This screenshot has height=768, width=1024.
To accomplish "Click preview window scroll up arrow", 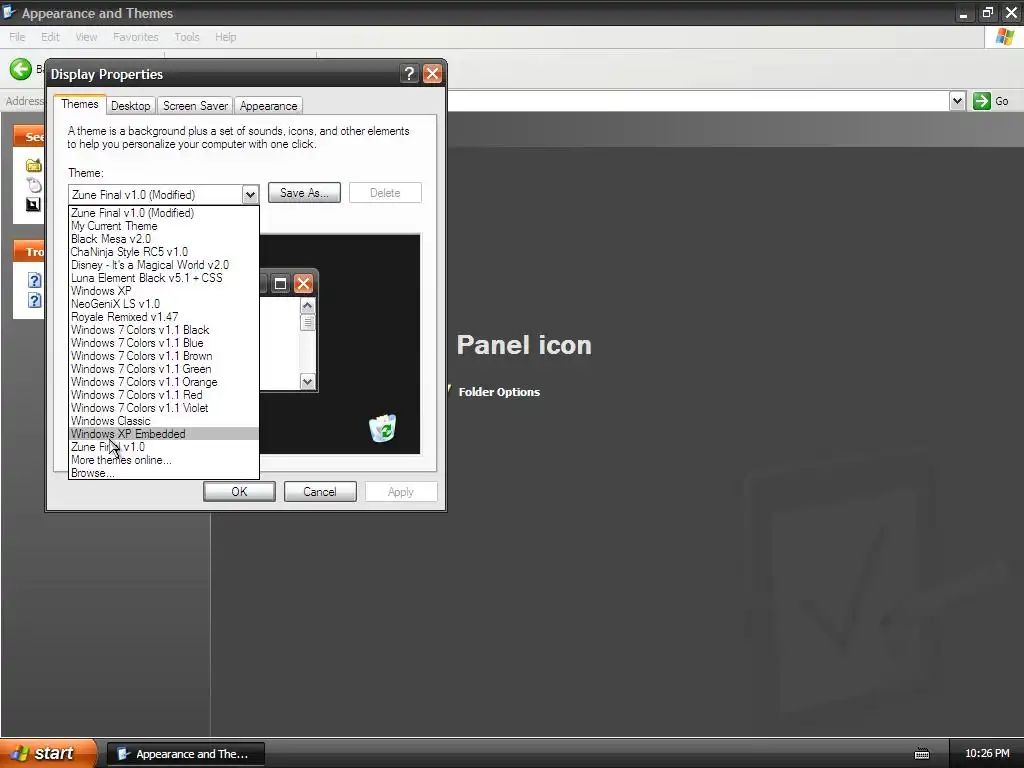I will point(308,306).
